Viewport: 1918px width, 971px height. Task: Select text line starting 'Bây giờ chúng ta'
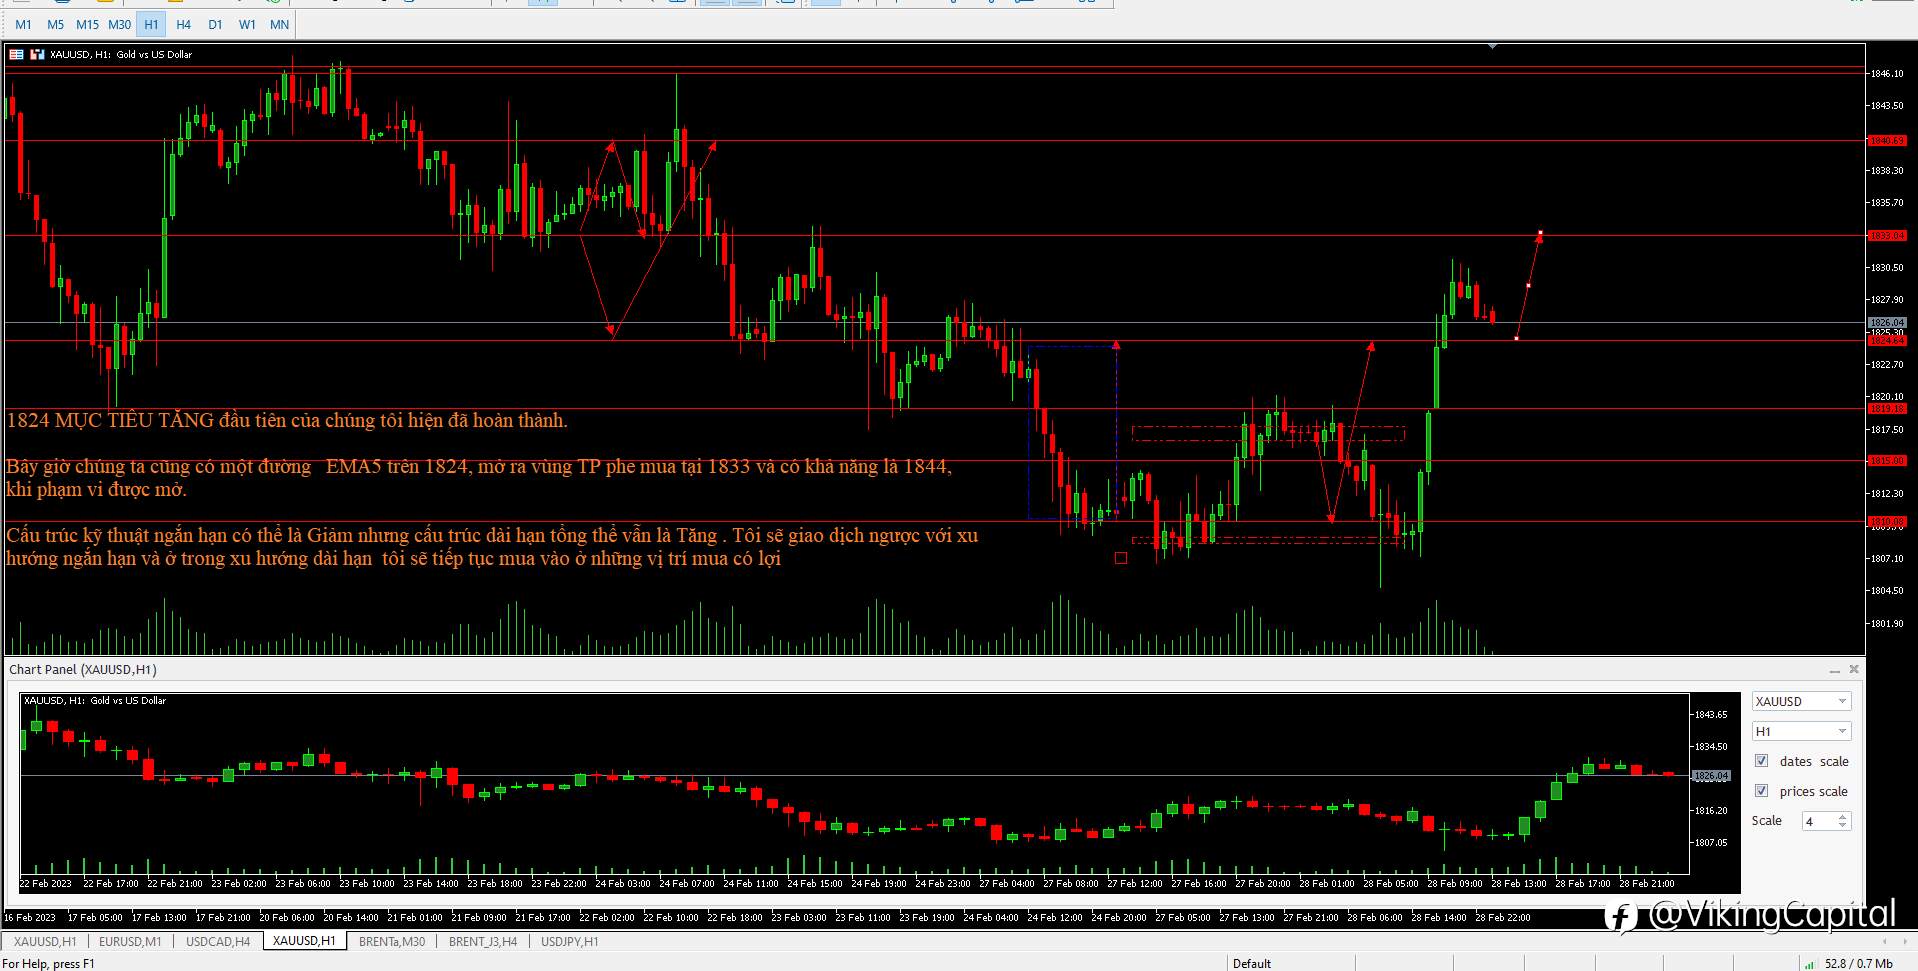point(479,466)
